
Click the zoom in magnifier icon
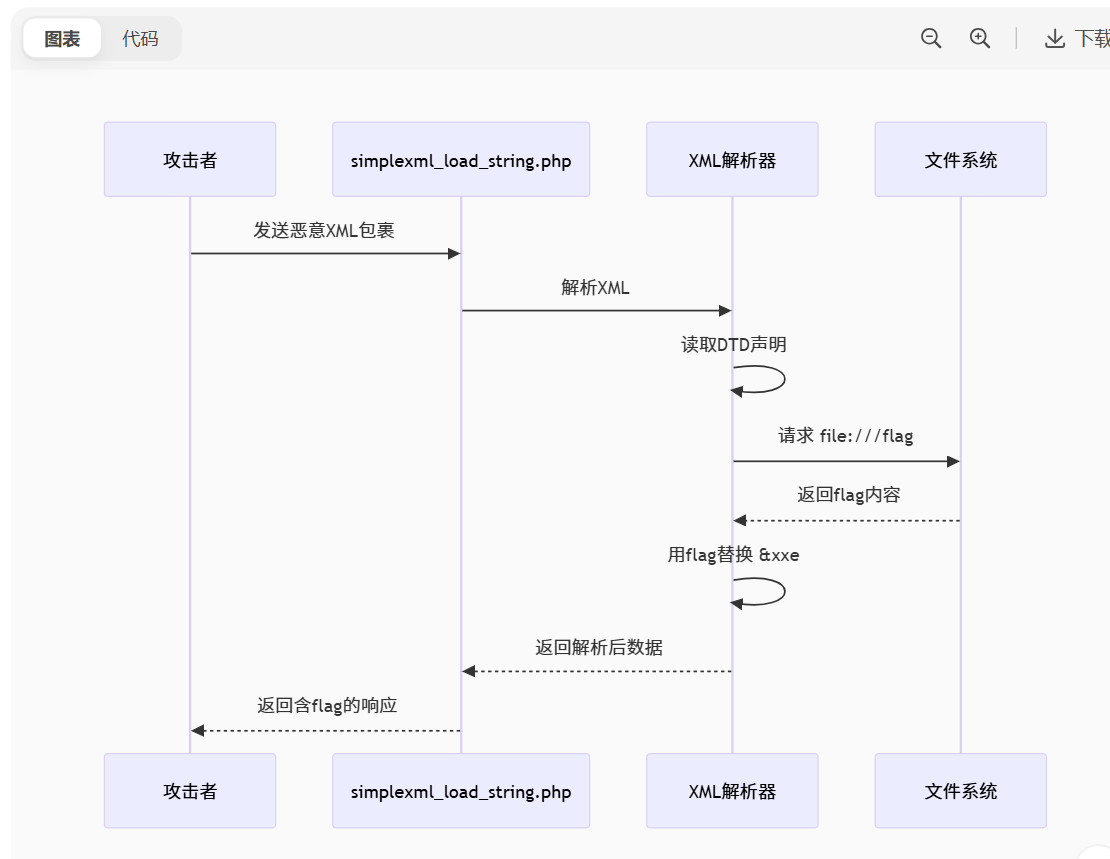(x=980, y=39)
